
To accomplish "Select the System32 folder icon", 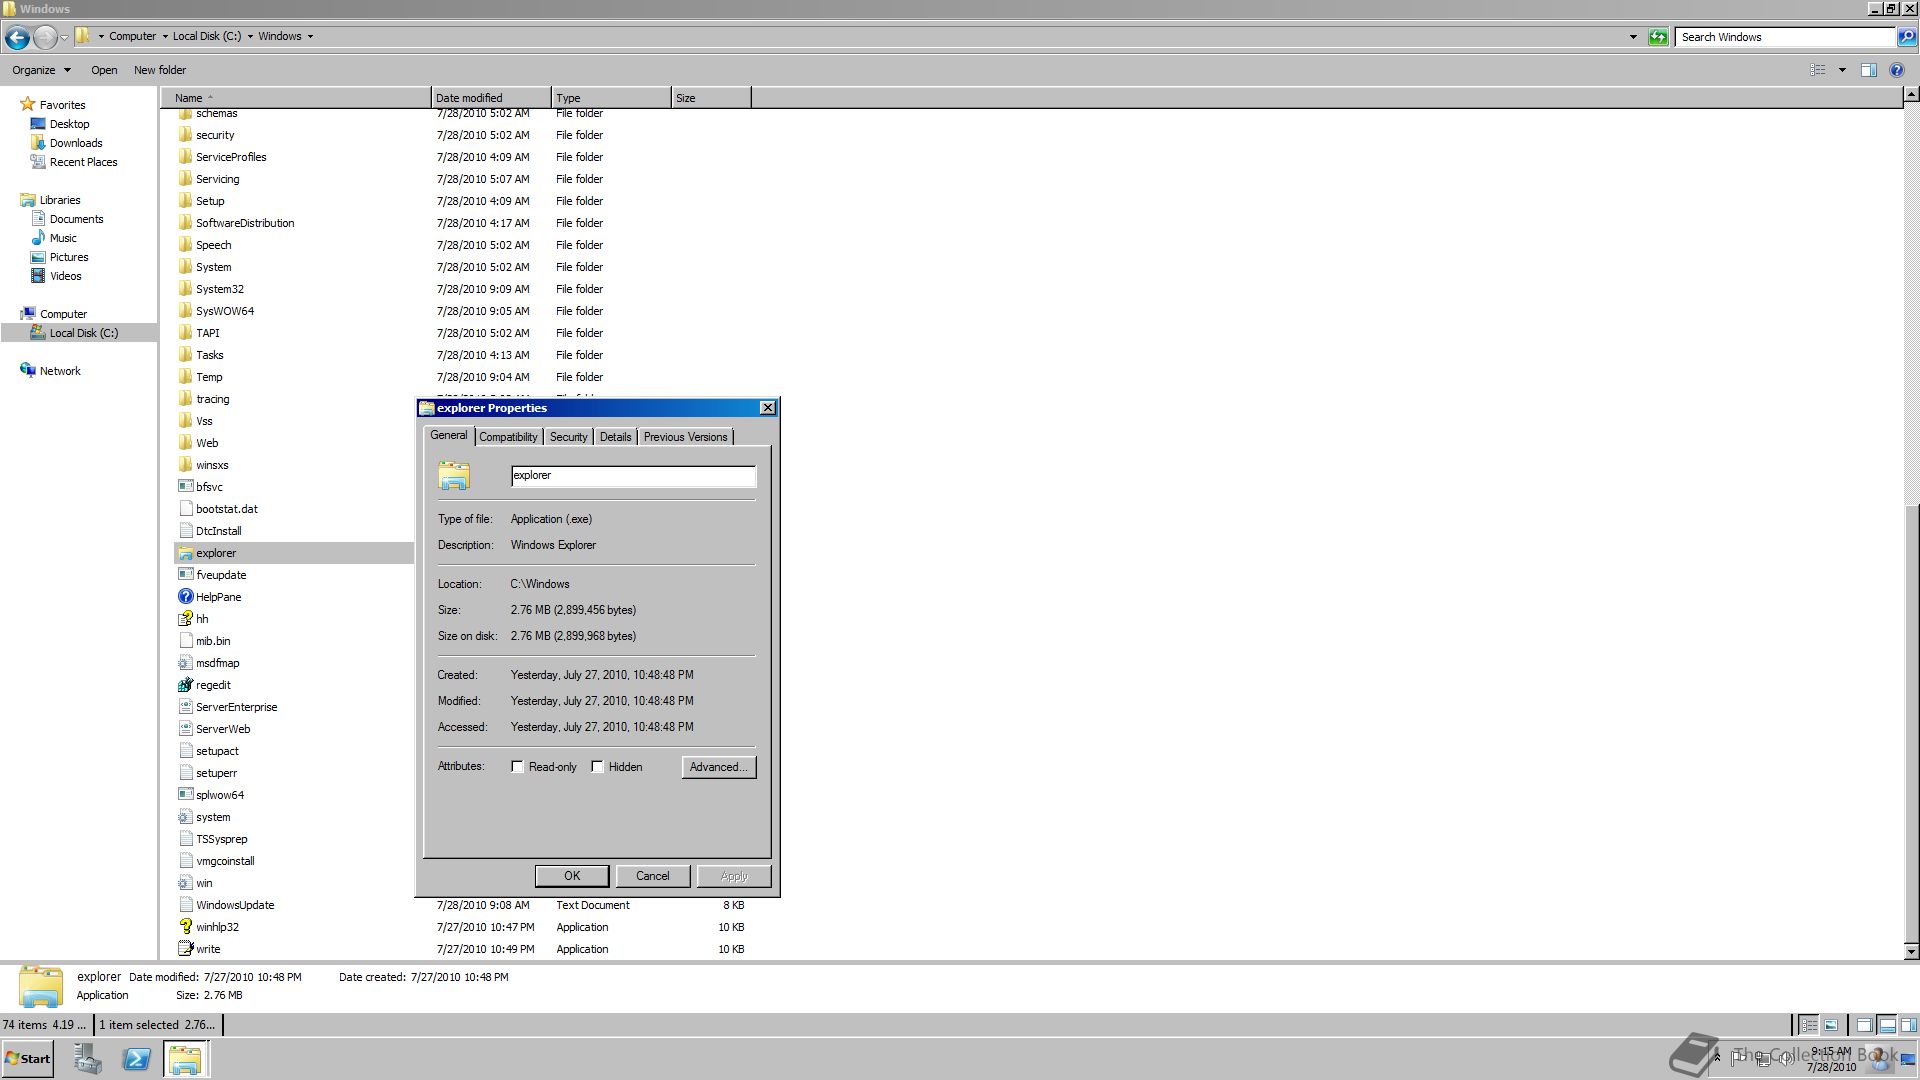I will coord(185,289).
